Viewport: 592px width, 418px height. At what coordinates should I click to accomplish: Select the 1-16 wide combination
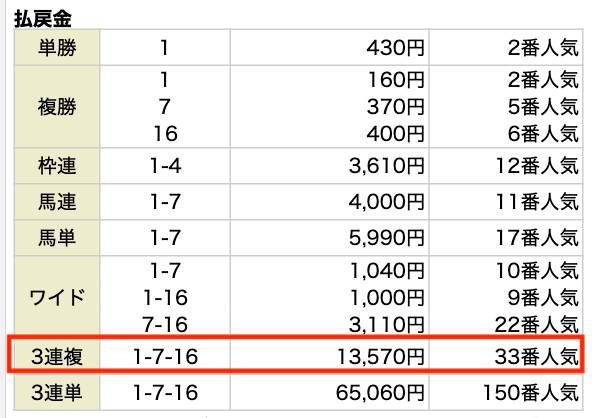(x=165, y=298)
